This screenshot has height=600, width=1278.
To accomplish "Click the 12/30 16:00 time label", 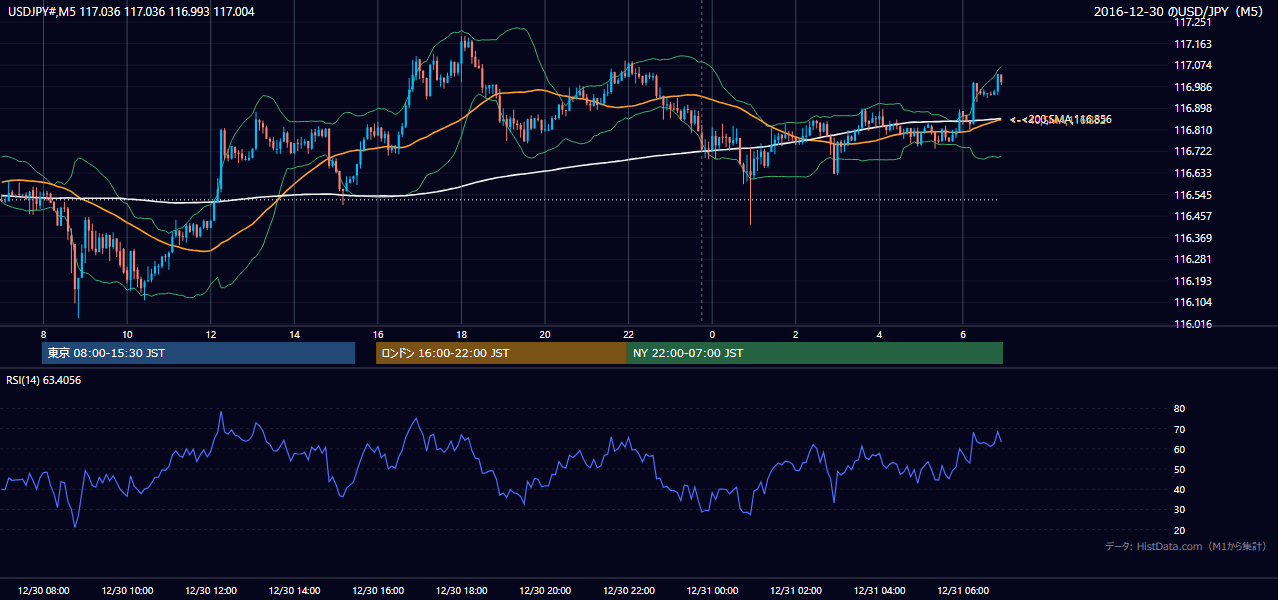I will (x=377, y=591).
